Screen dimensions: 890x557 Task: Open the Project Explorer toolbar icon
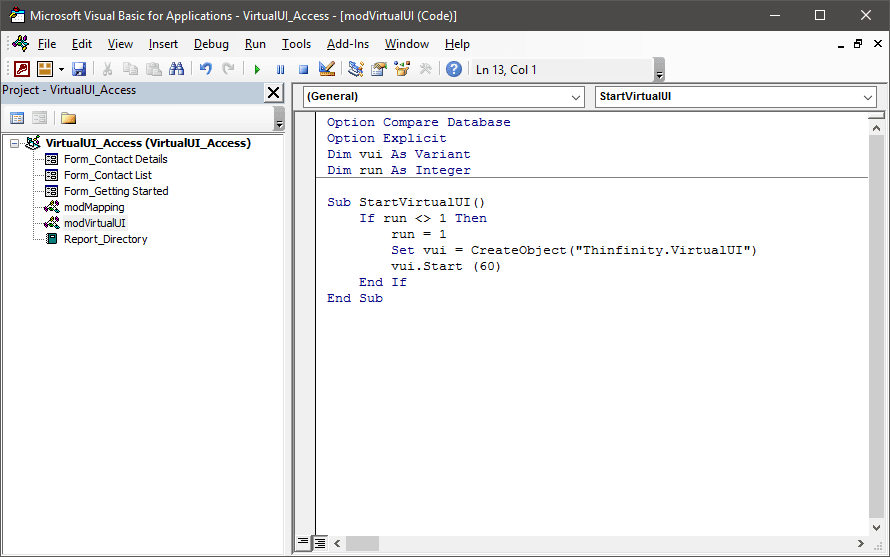click(356, 69)
